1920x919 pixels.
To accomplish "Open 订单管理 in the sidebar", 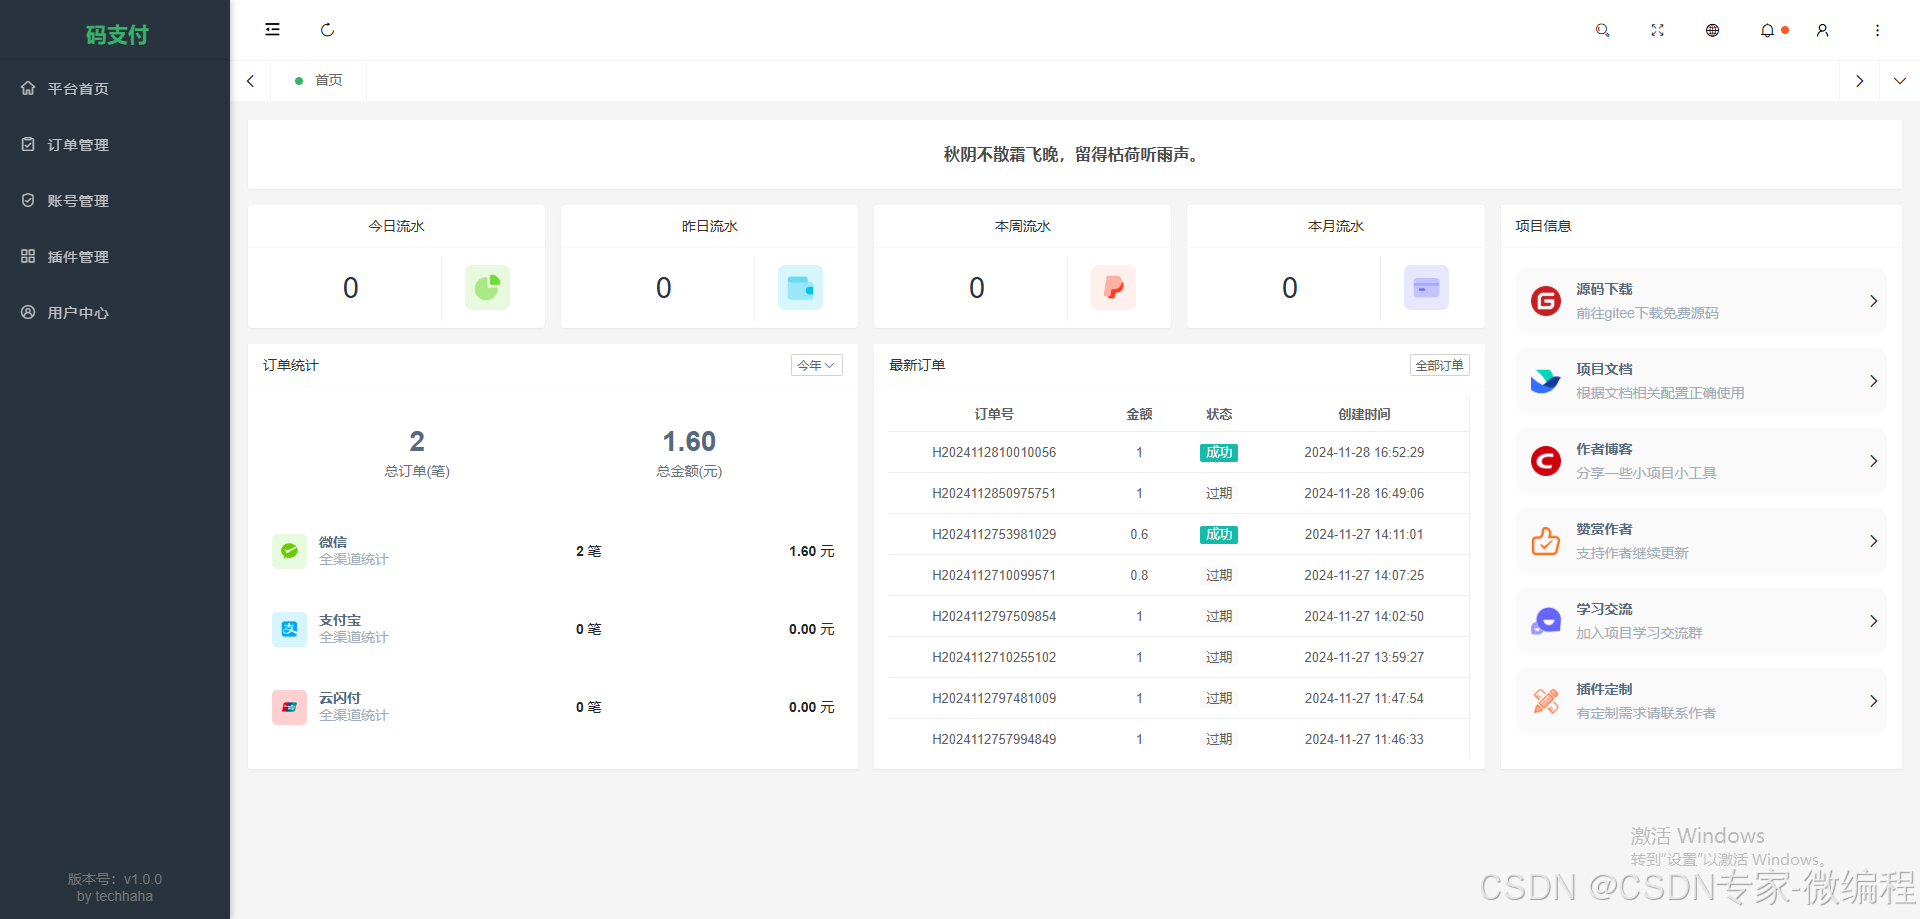I will tap(115, 144).
